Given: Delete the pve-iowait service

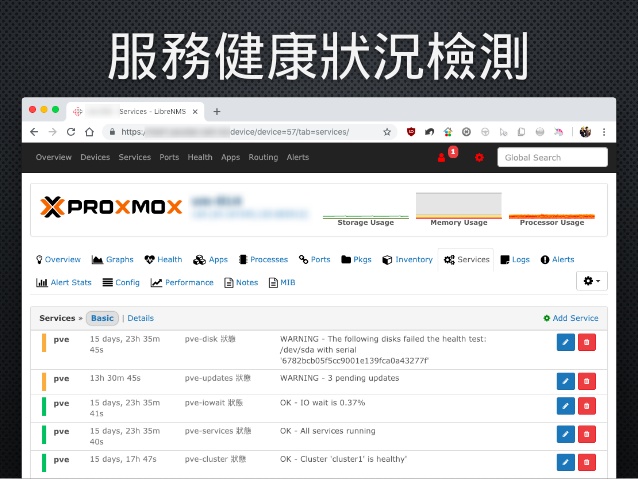Looking at the screenshot, I should click(x=587, y=406).
